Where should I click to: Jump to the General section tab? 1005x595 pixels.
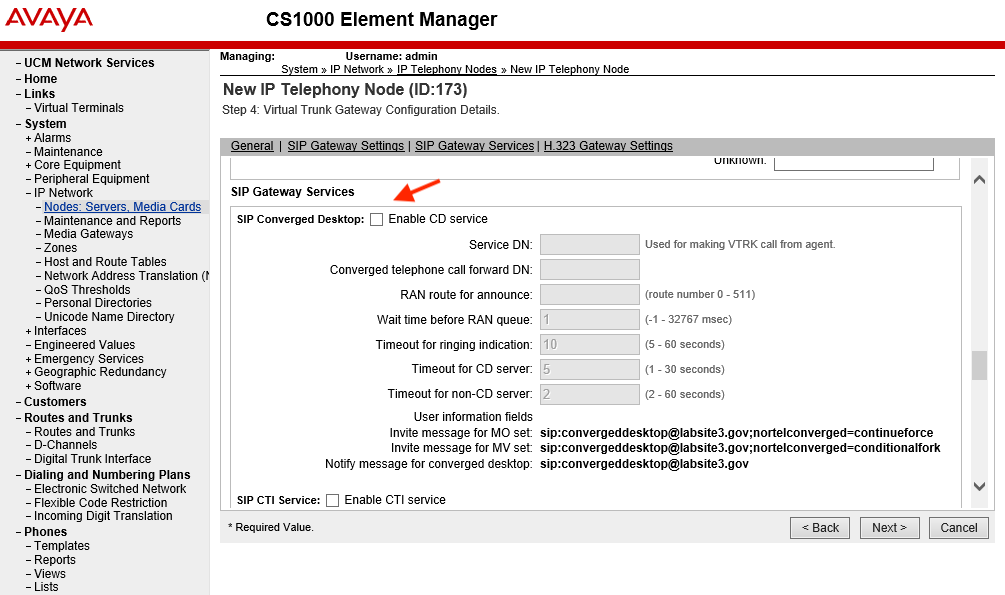click(252, 146)
